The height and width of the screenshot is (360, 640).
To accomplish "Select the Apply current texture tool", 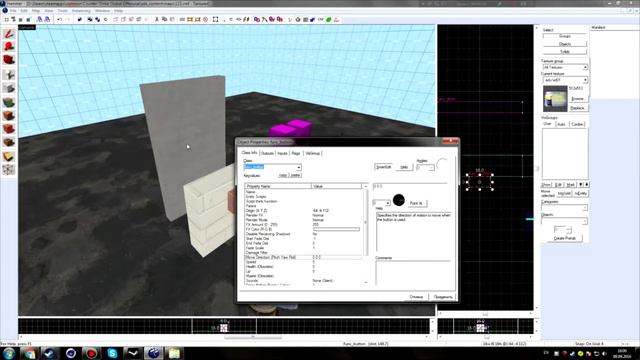I will coord(9,116).
